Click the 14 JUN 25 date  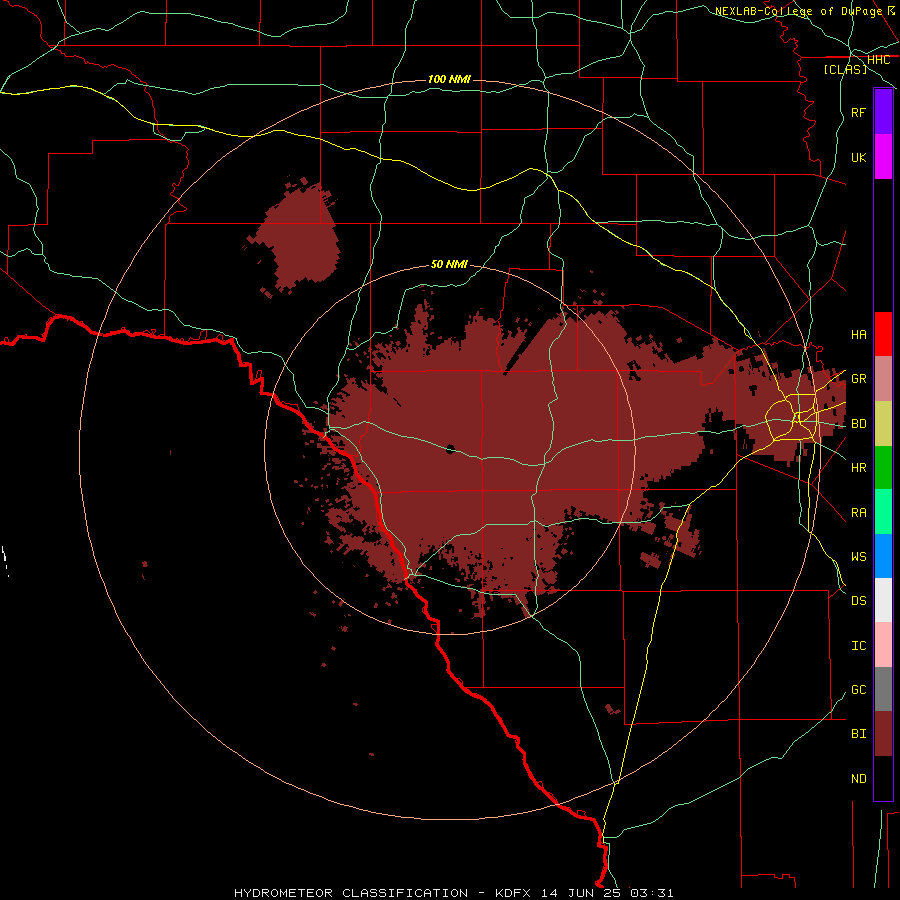pyautogui.click(x=581, y=893)
